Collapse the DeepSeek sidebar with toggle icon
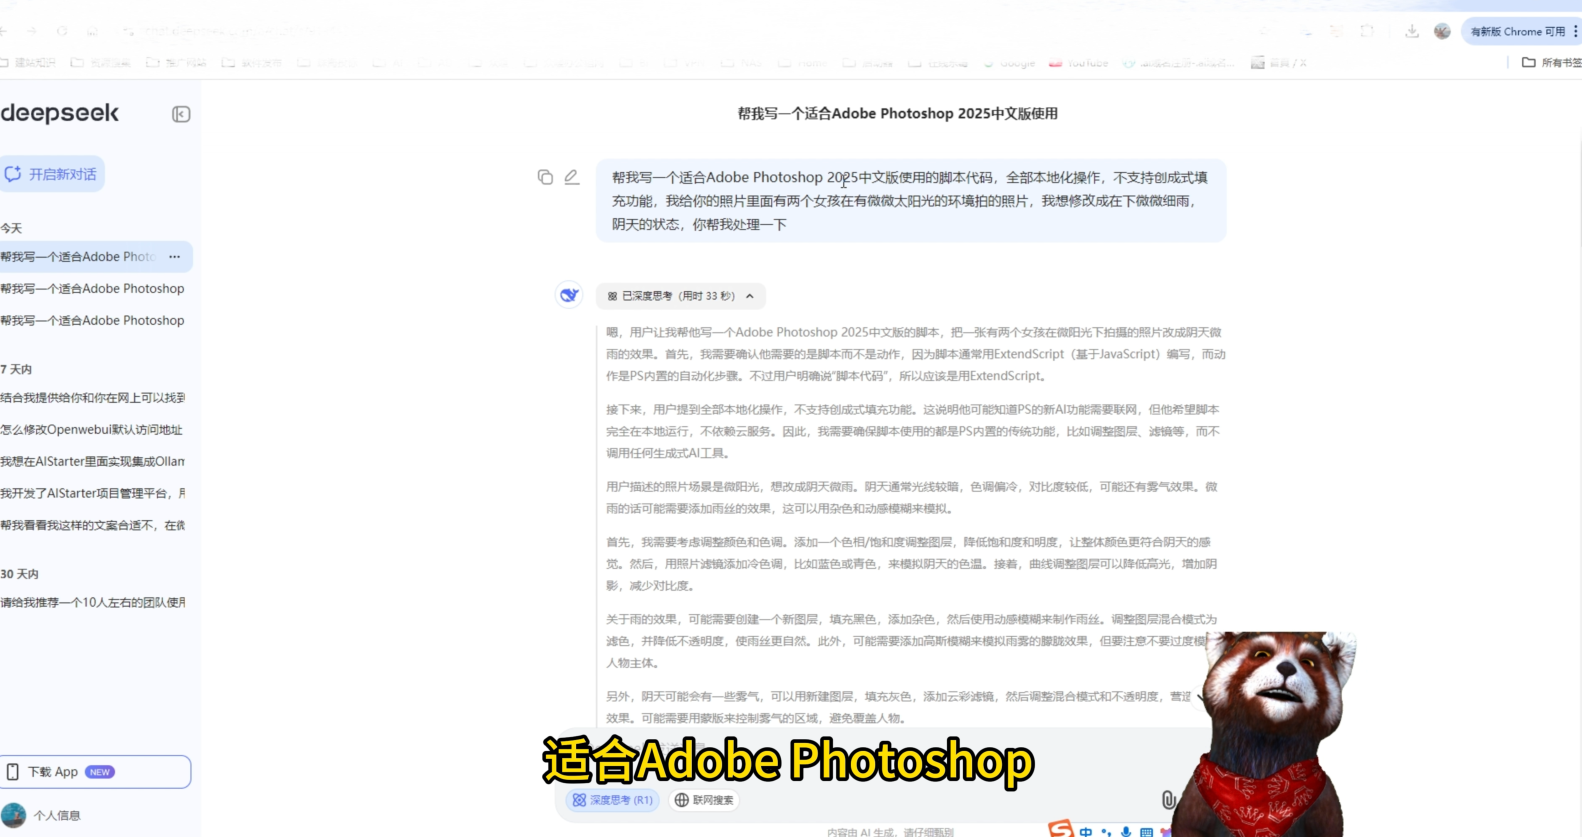The width and height of the screenshot is (1582, 837). [181, 114]
